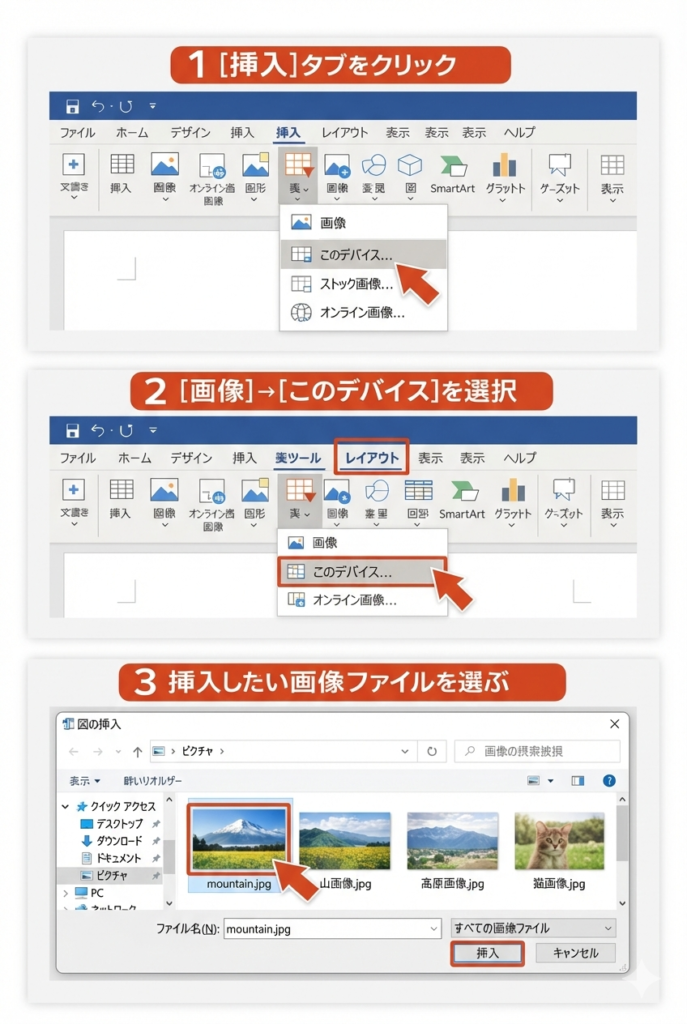The width and height of the screenshot is (687, 1024).
Task: Click the キャンセル button
Action: (x=575, y=953)
